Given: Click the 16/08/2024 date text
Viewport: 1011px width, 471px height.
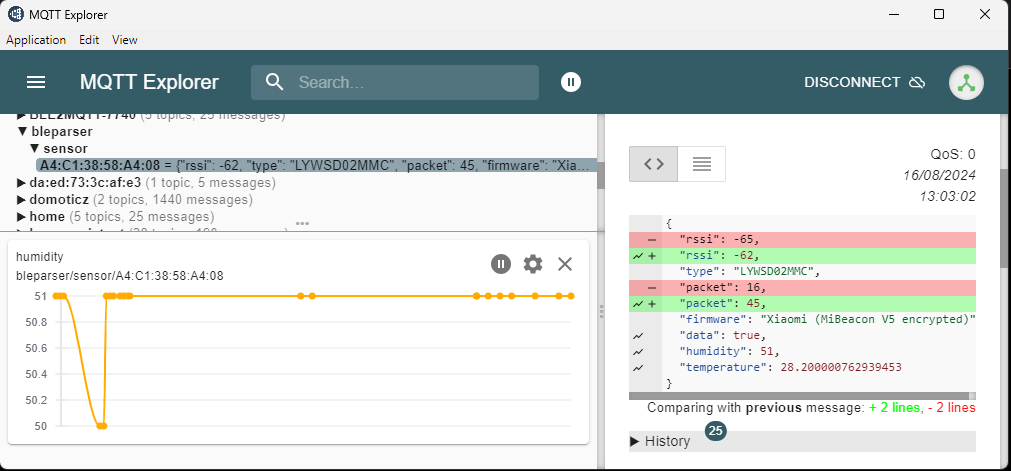Looking at the screenshot, I should pos(939,175).
